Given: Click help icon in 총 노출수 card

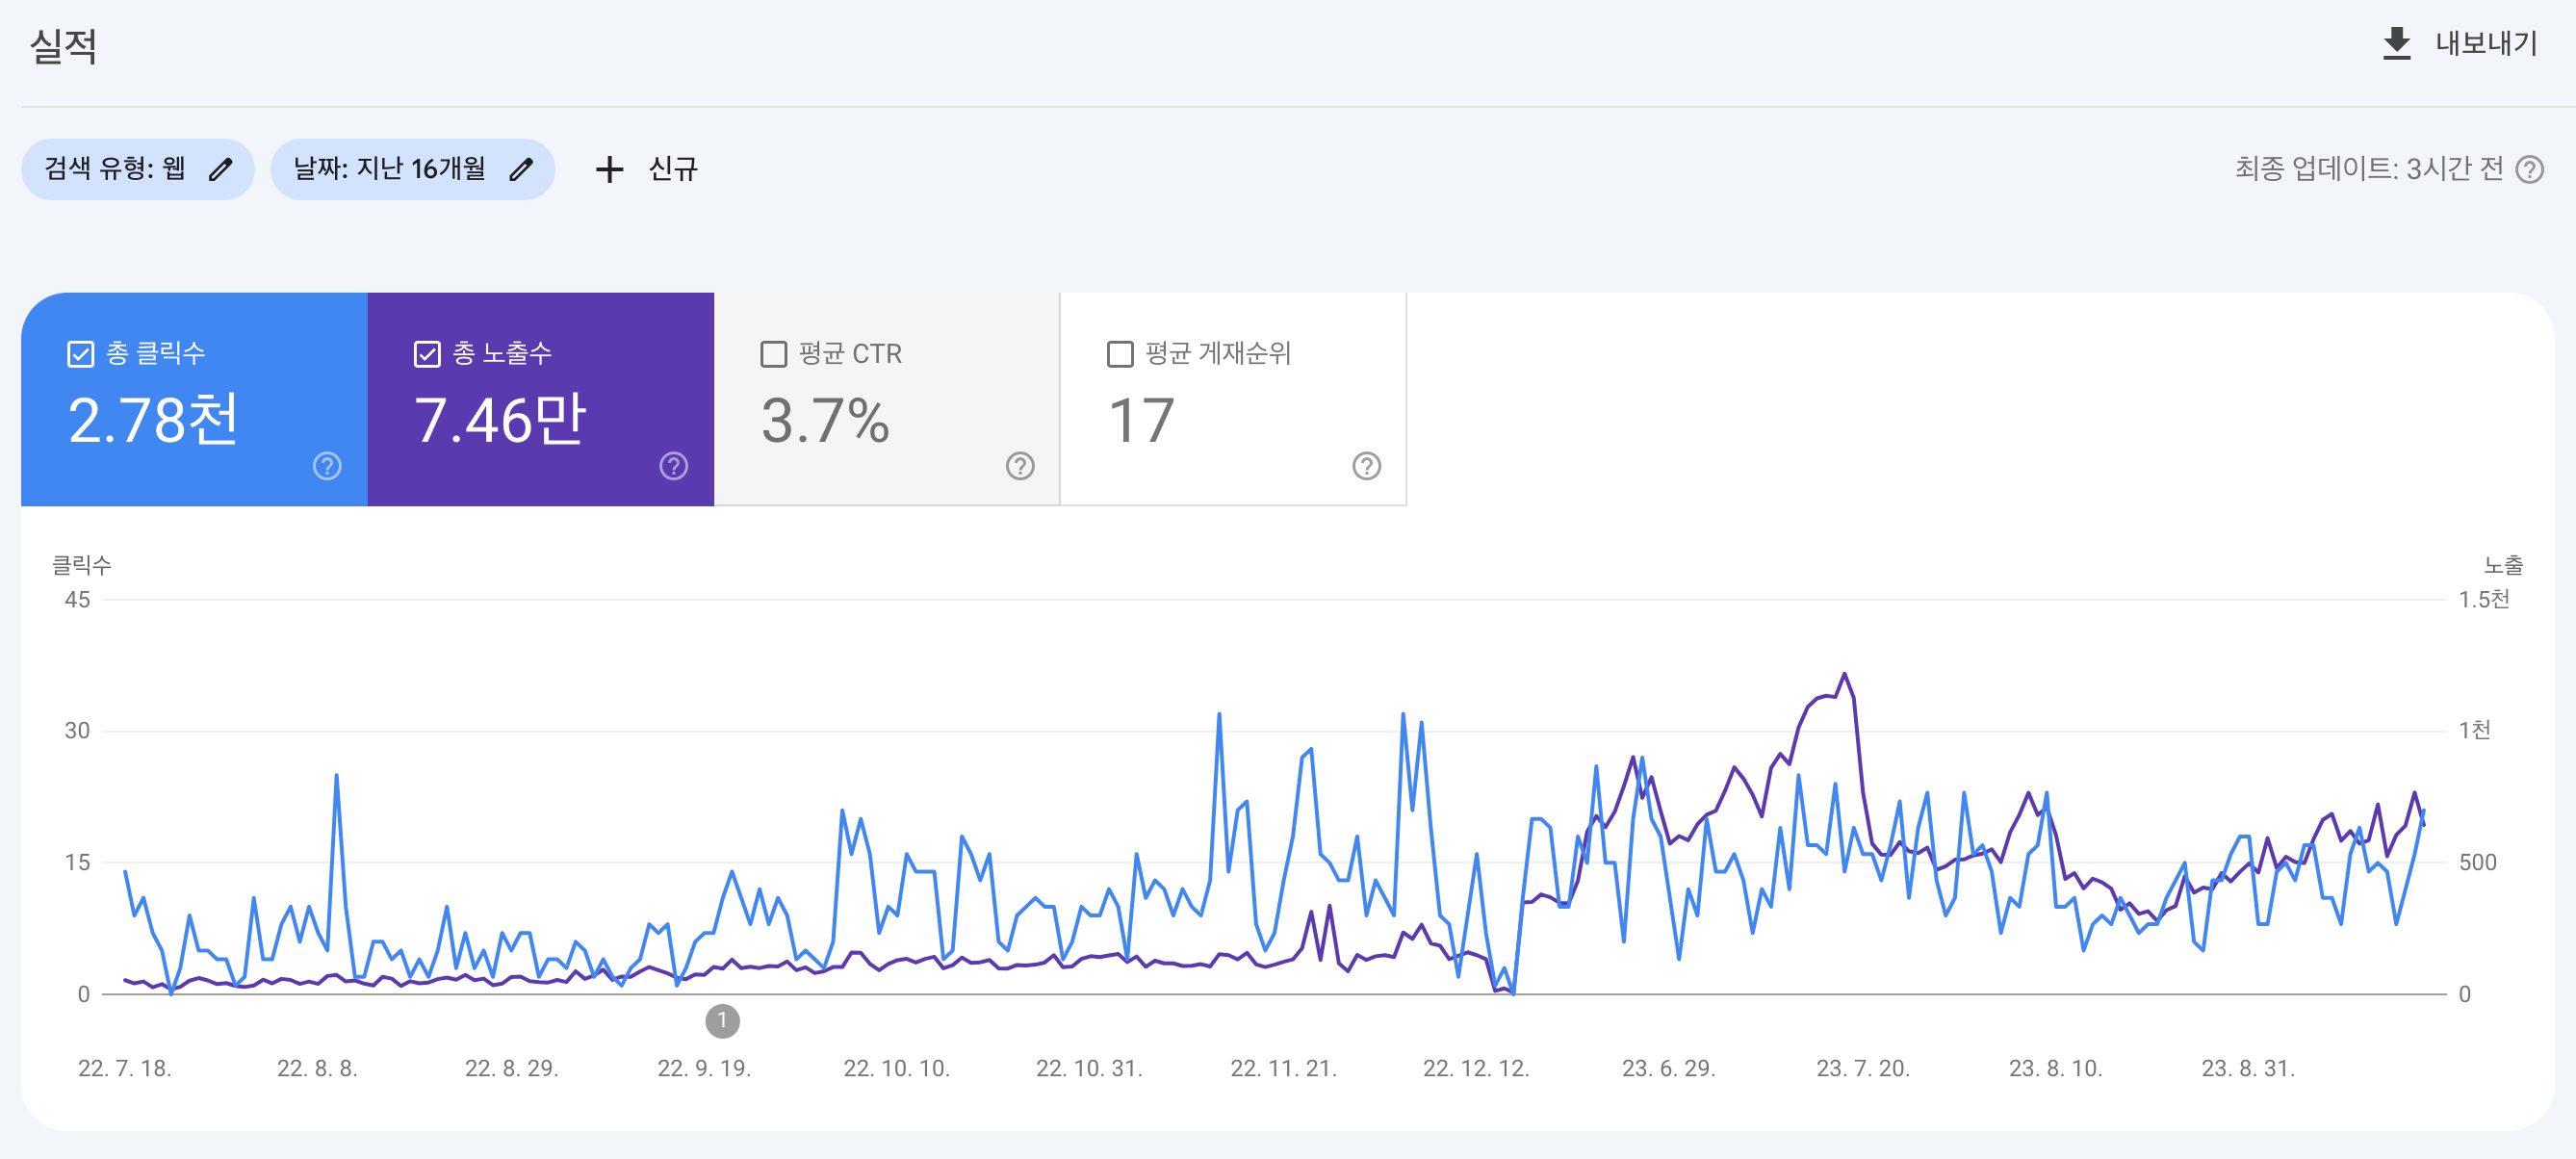Looking at the screenshot, I should pos(673,466).
